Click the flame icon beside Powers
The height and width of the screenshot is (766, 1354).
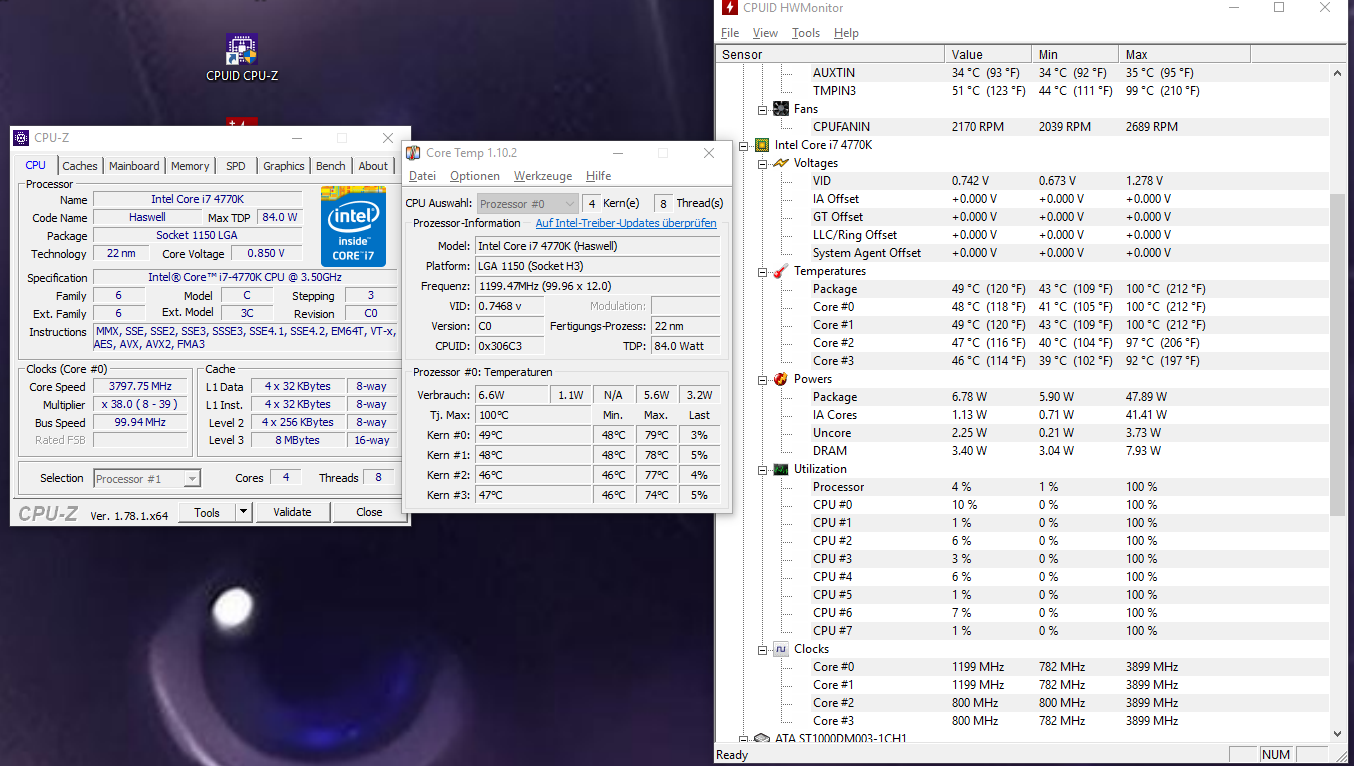tap(781, 379)
